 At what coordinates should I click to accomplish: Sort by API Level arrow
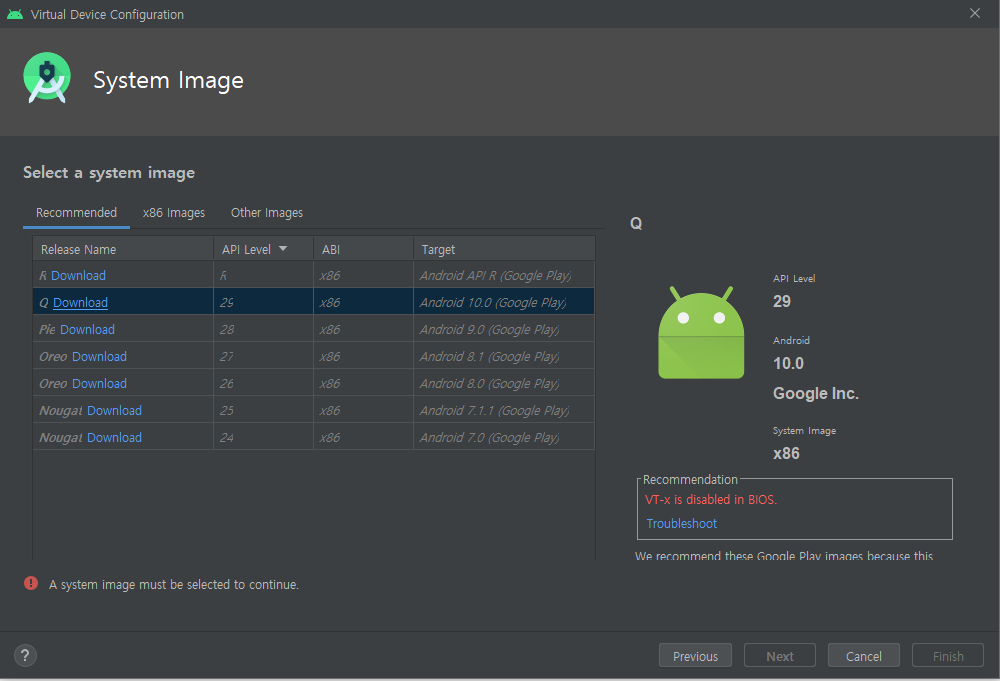tap(283, 249)
